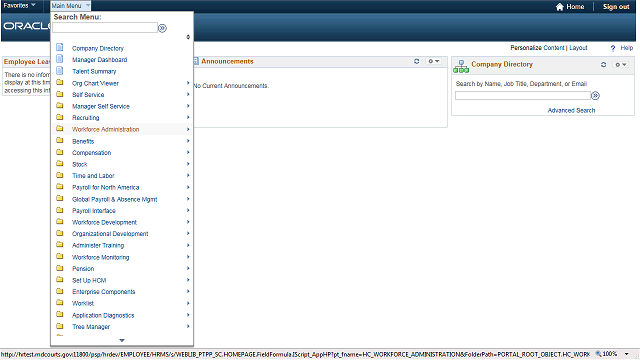Open the Favorites dropdown menu
Viewport: 640px width, 360px height.
click(20, 5)
